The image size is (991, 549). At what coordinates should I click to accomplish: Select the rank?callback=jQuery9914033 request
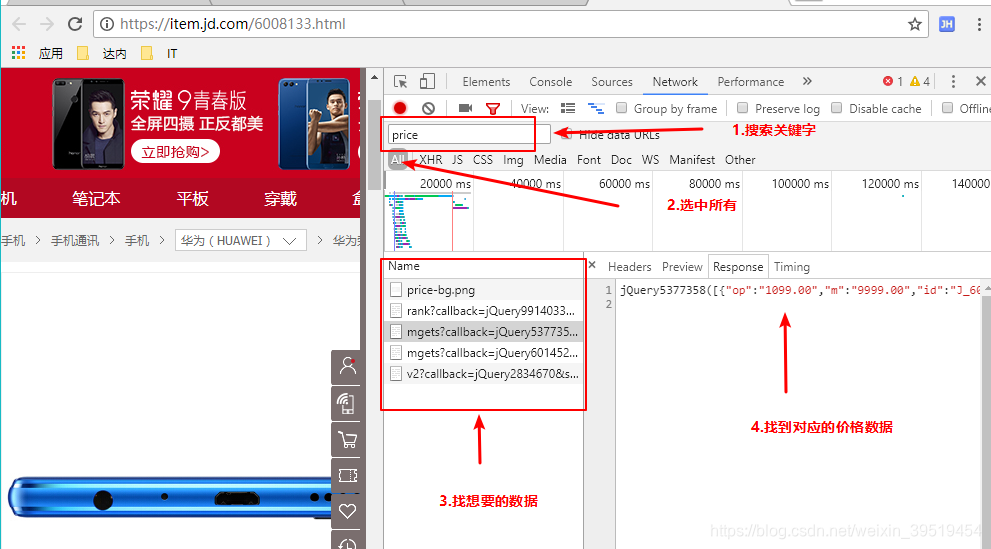[483, 311]
